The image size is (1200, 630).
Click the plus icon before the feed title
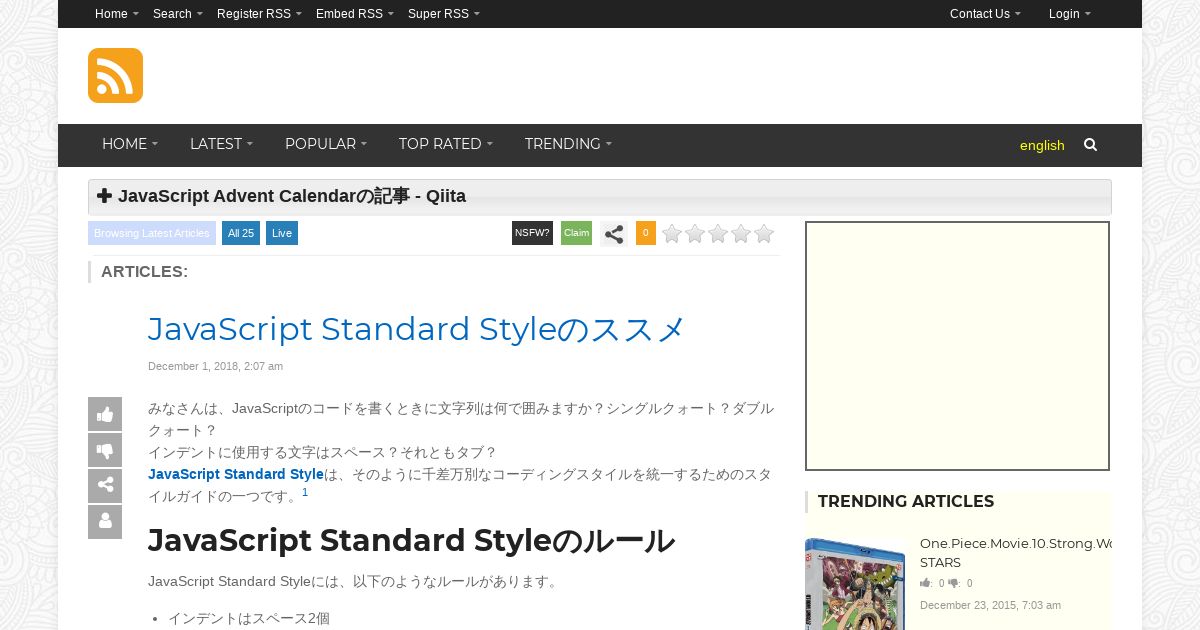[x=104, y=196]
